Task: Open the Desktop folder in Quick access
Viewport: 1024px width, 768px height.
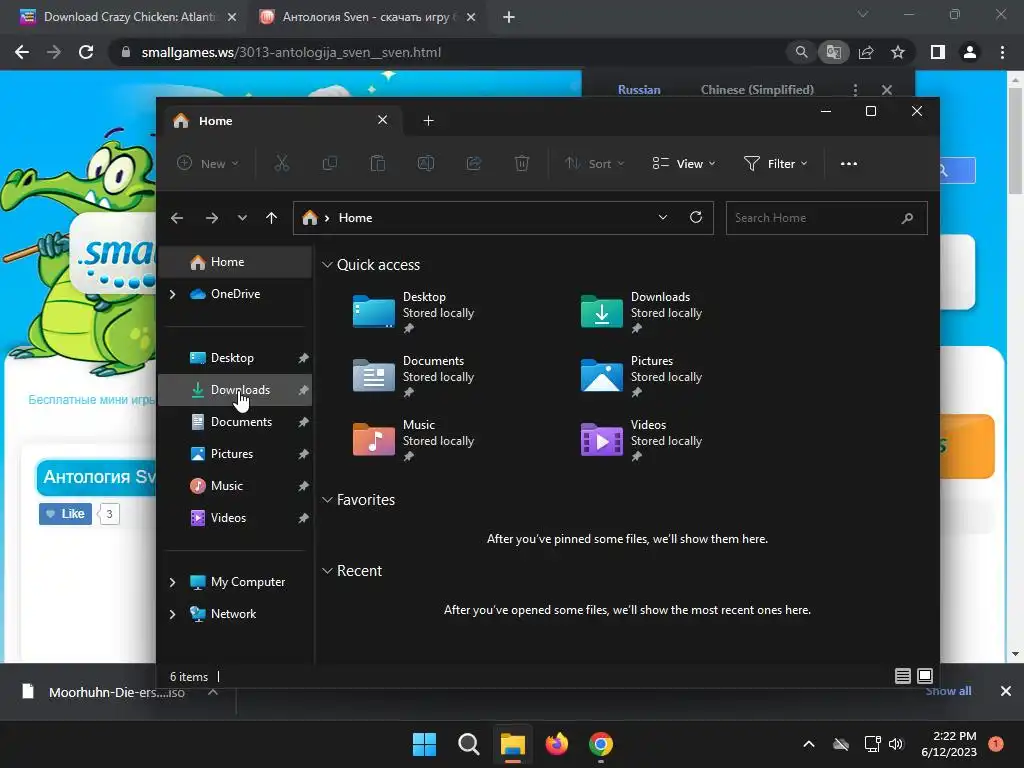Action: pyautogui.click(x=413, y=312)
